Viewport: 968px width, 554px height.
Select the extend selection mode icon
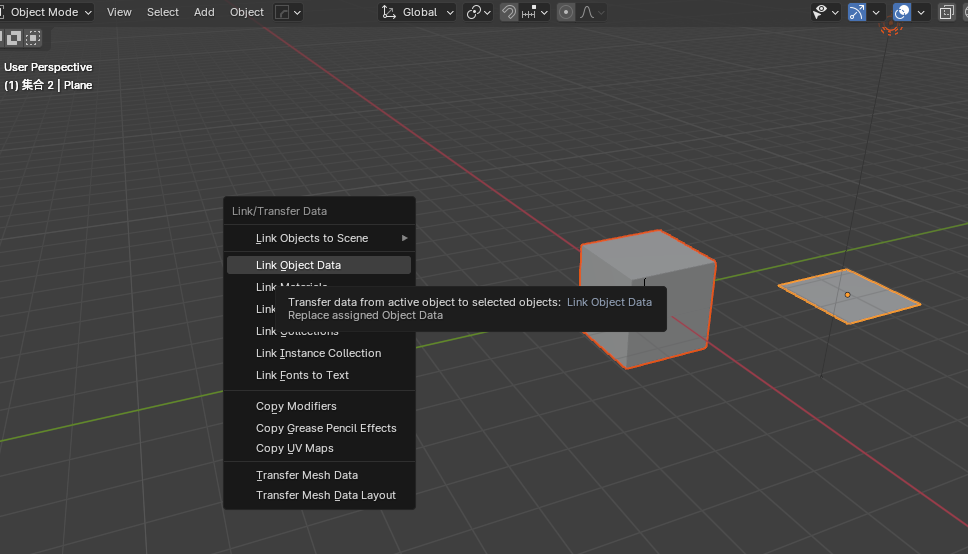click(x=14, y=38)
